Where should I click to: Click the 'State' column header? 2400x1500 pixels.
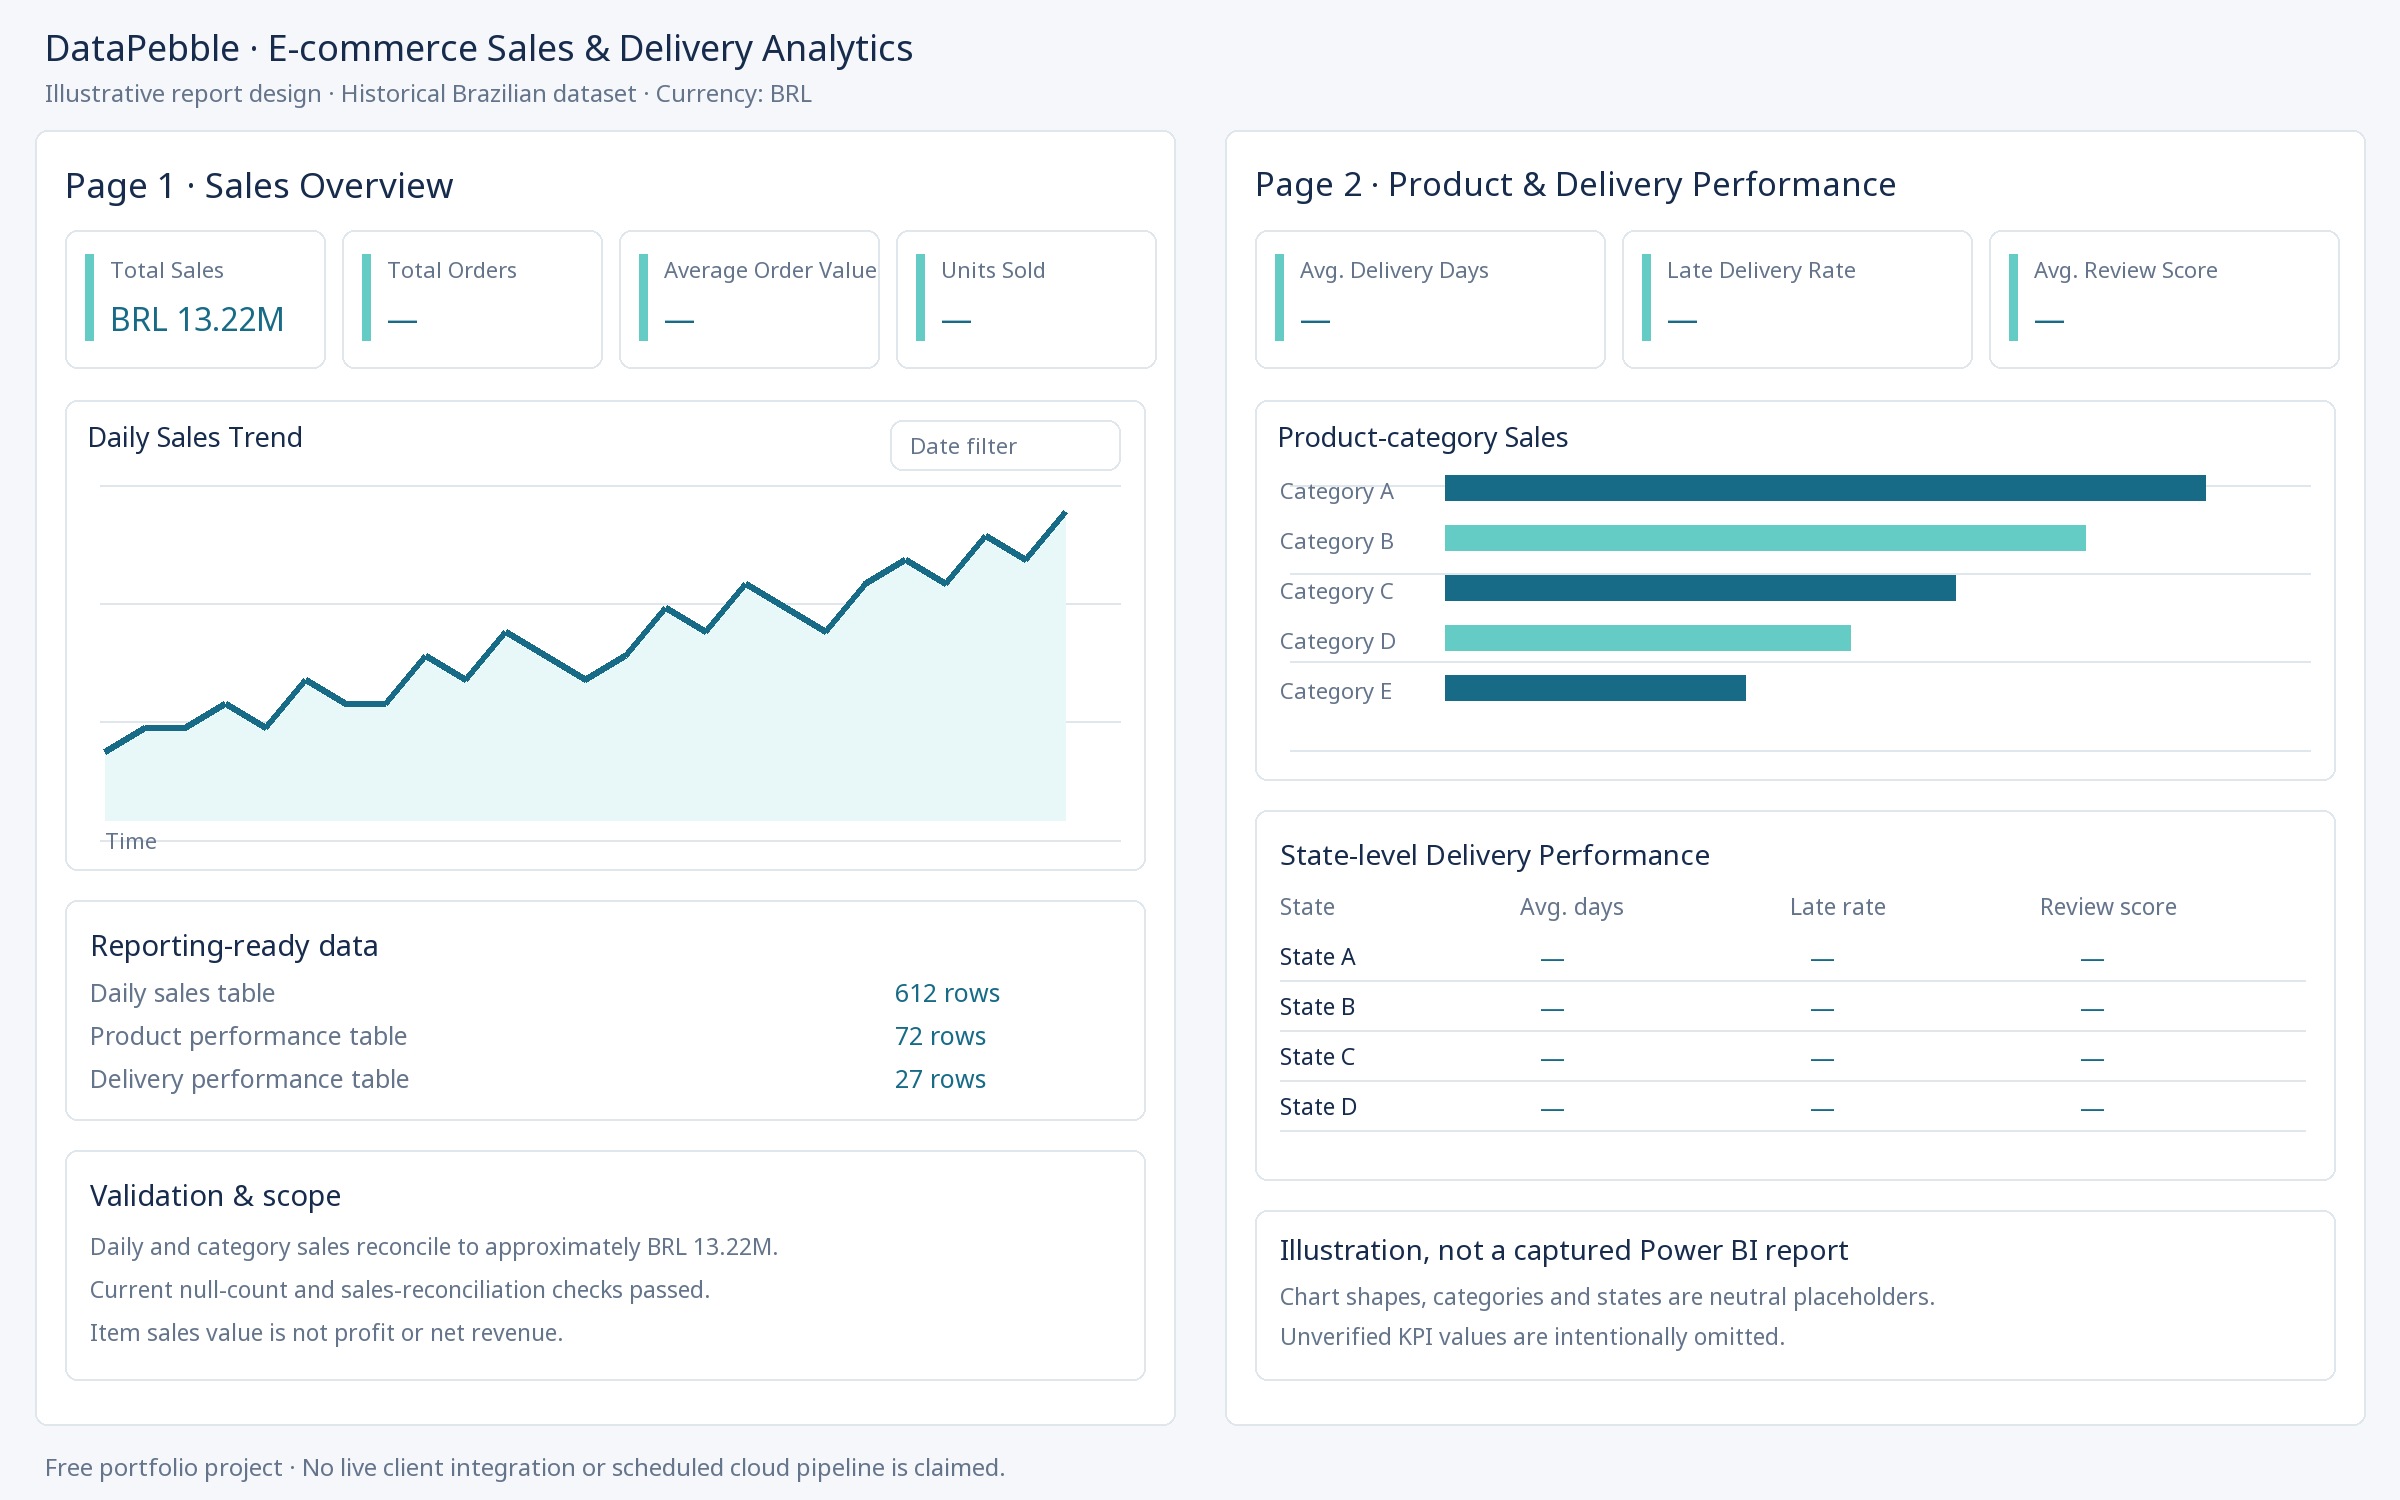tap(1307, 907)
